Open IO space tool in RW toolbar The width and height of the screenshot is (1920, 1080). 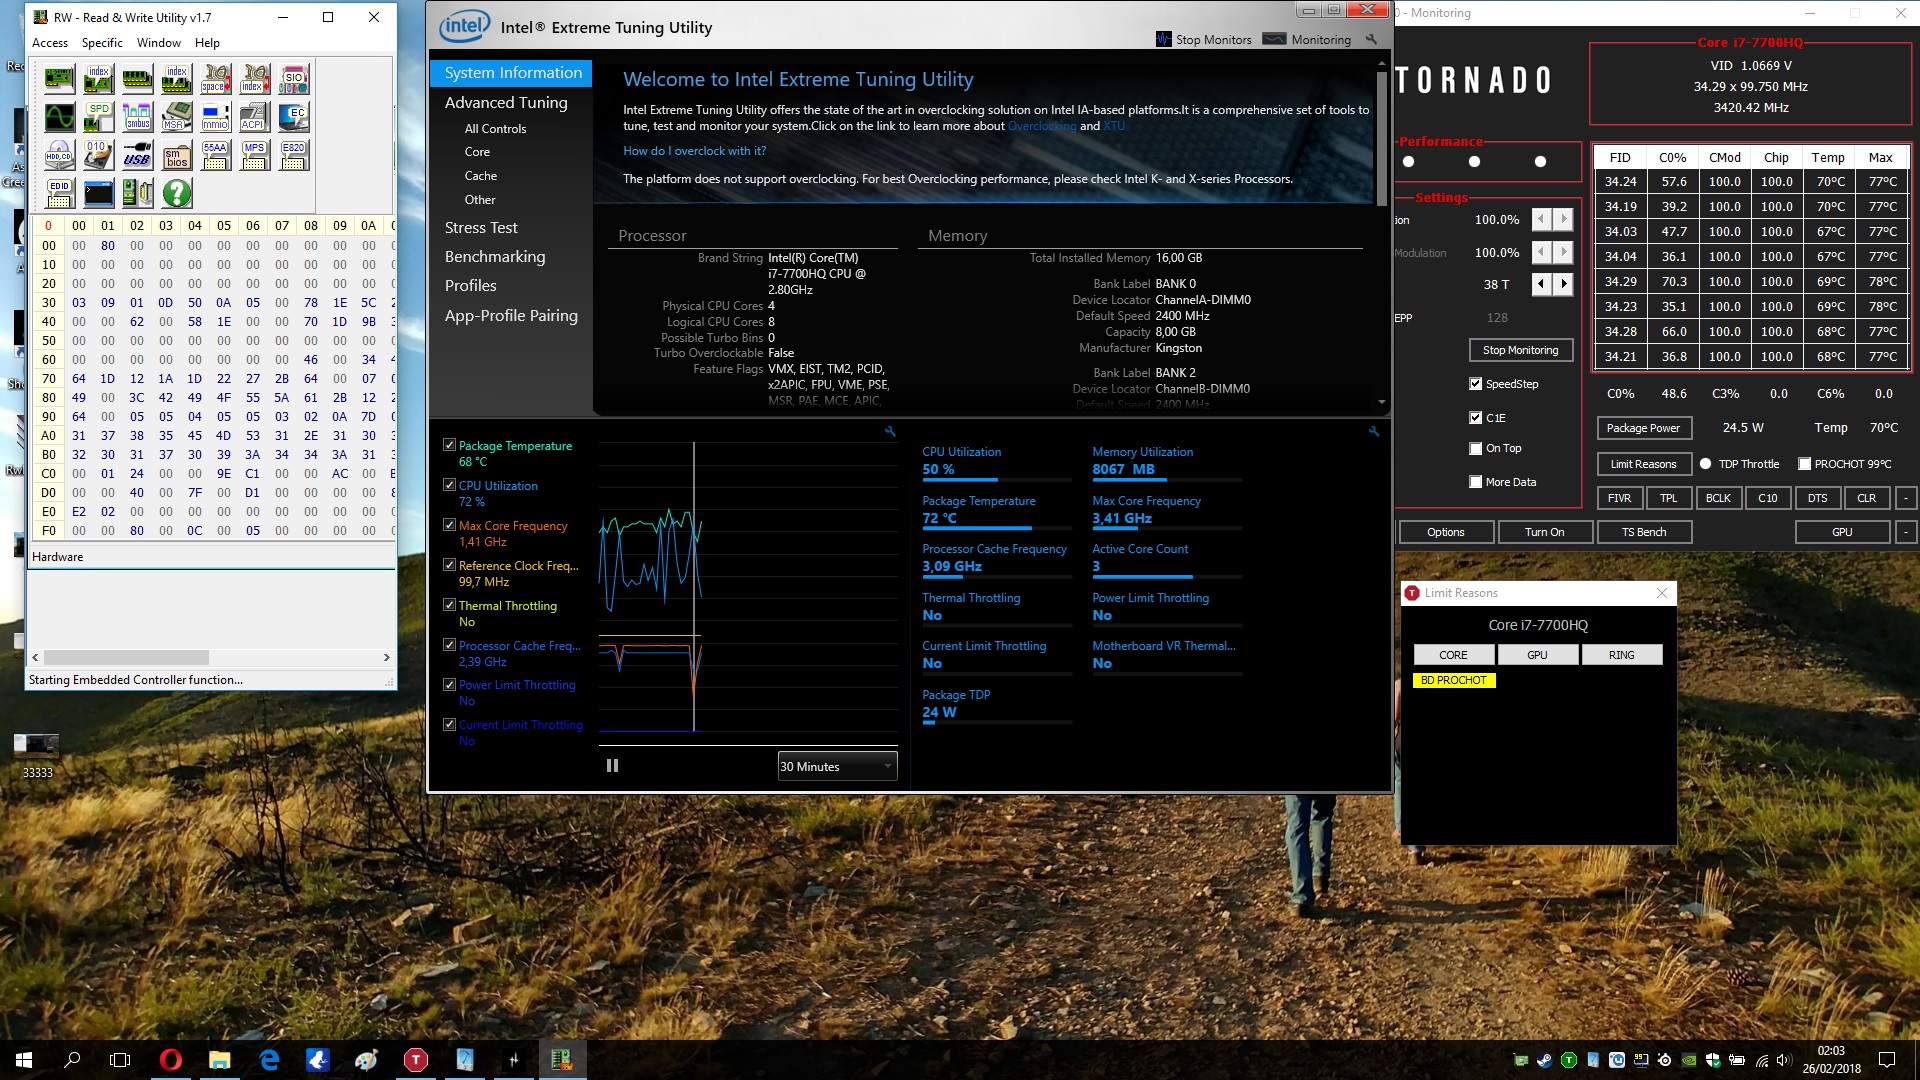point(215,79)
